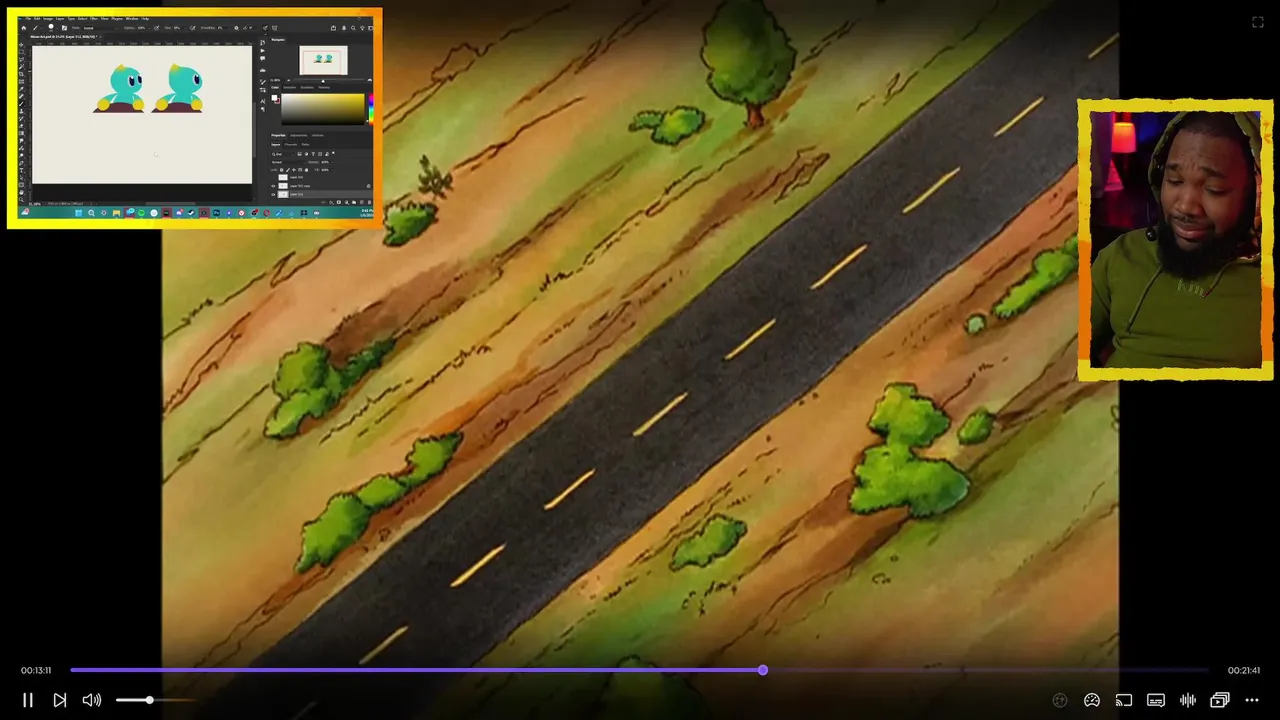The height and width of the screenshot is (720, 1280).
Task: Select the Layer 513 row
Action: click(320, 177)
